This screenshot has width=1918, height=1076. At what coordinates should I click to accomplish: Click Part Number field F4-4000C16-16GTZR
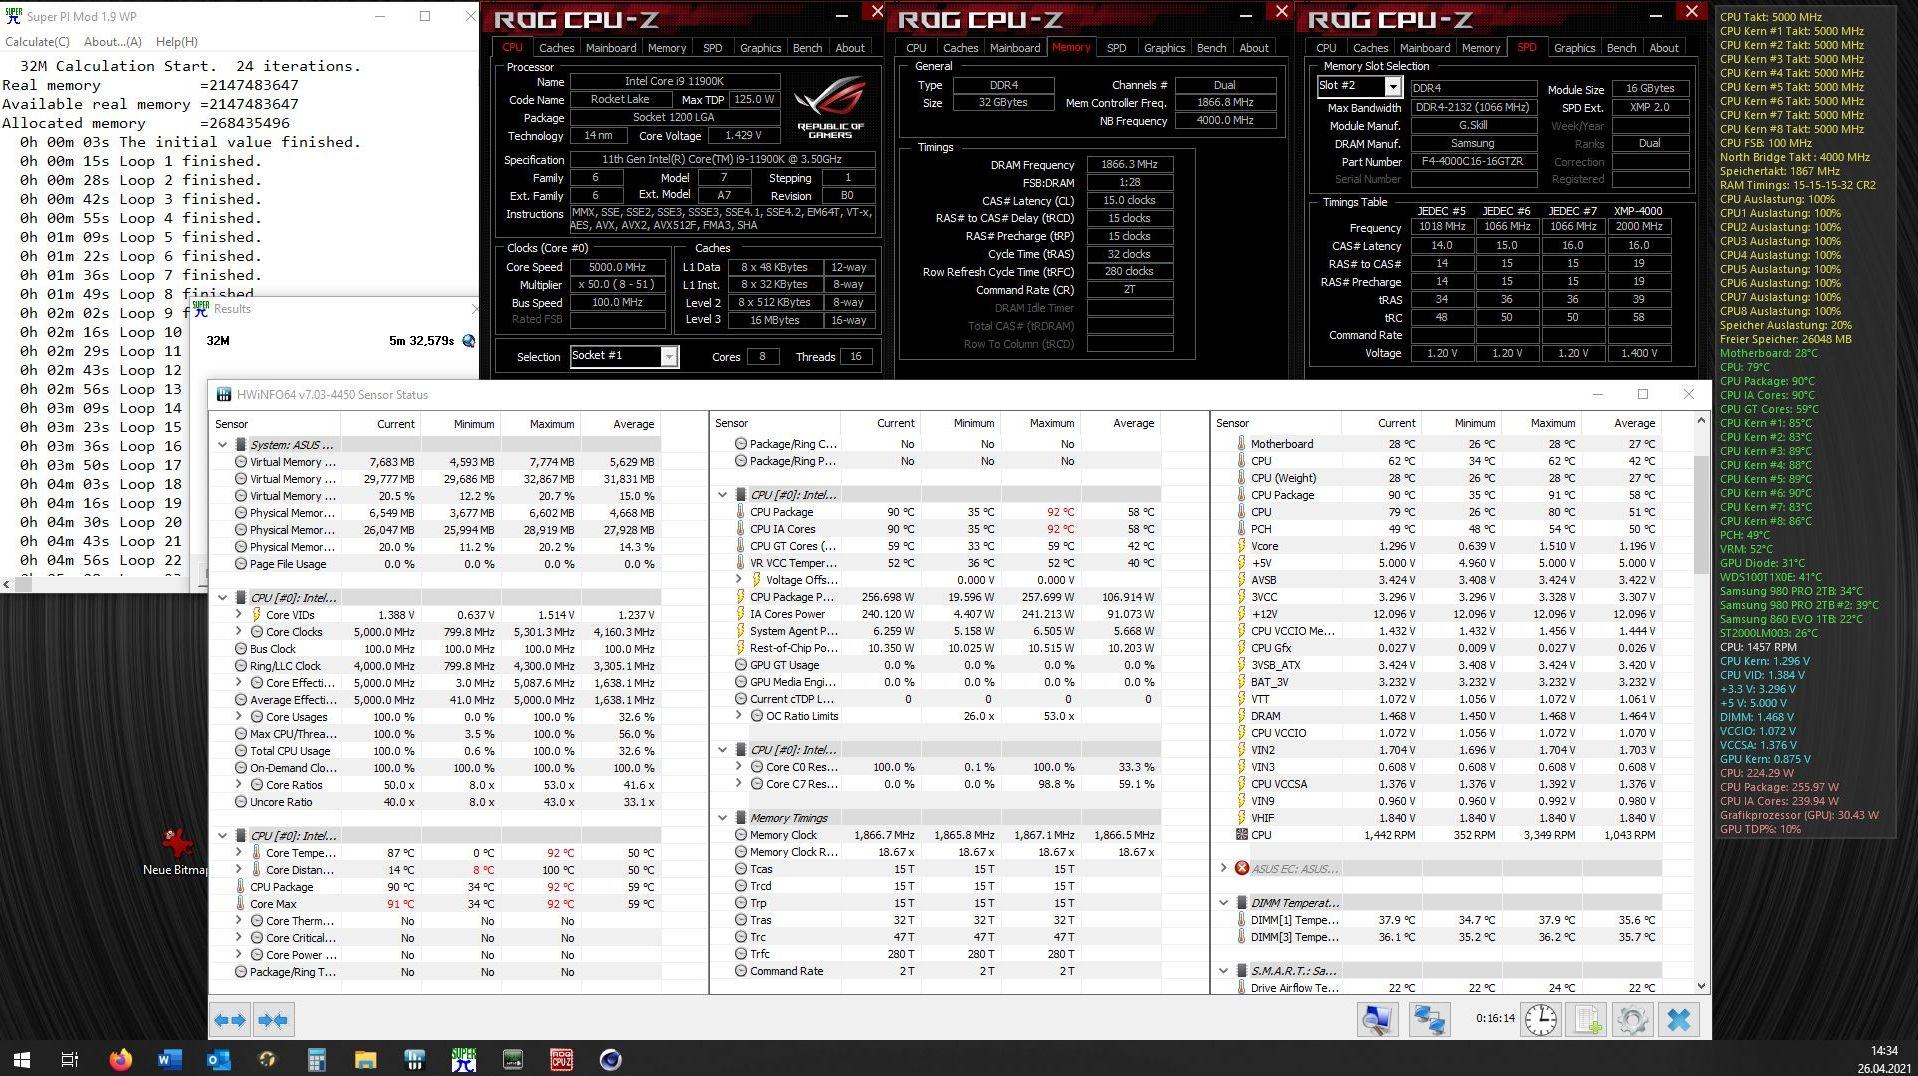pyautogui.click(x=1472, y=162)
